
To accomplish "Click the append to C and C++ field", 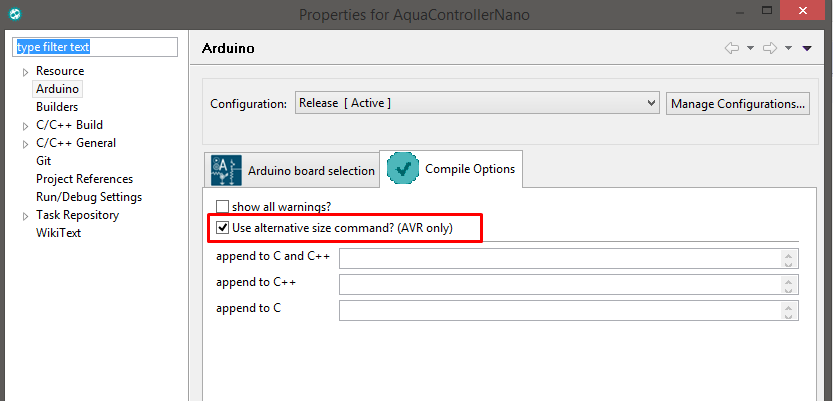I will (x=560, y=259).
